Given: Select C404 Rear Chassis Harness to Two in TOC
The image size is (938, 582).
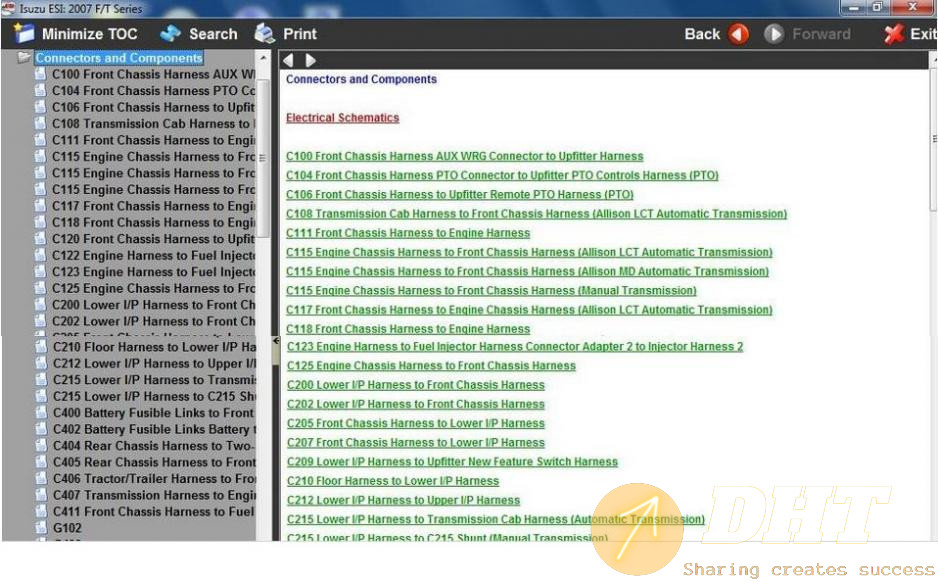Looking at the screenshot, I should pos(154,446).
